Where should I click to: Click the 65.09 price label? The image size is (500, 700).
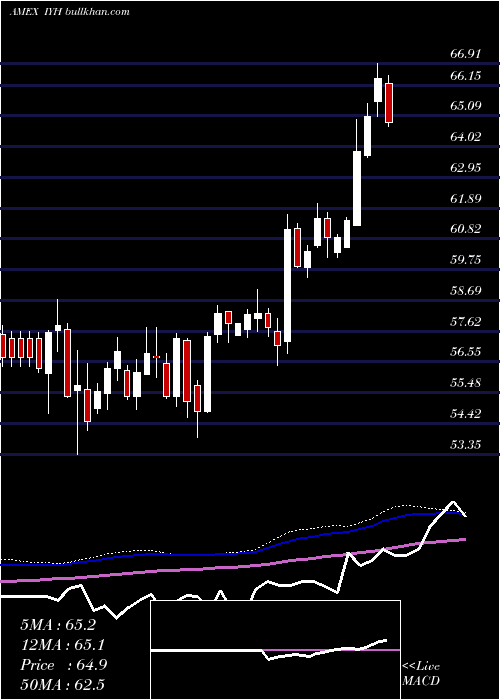coord(466,106)
